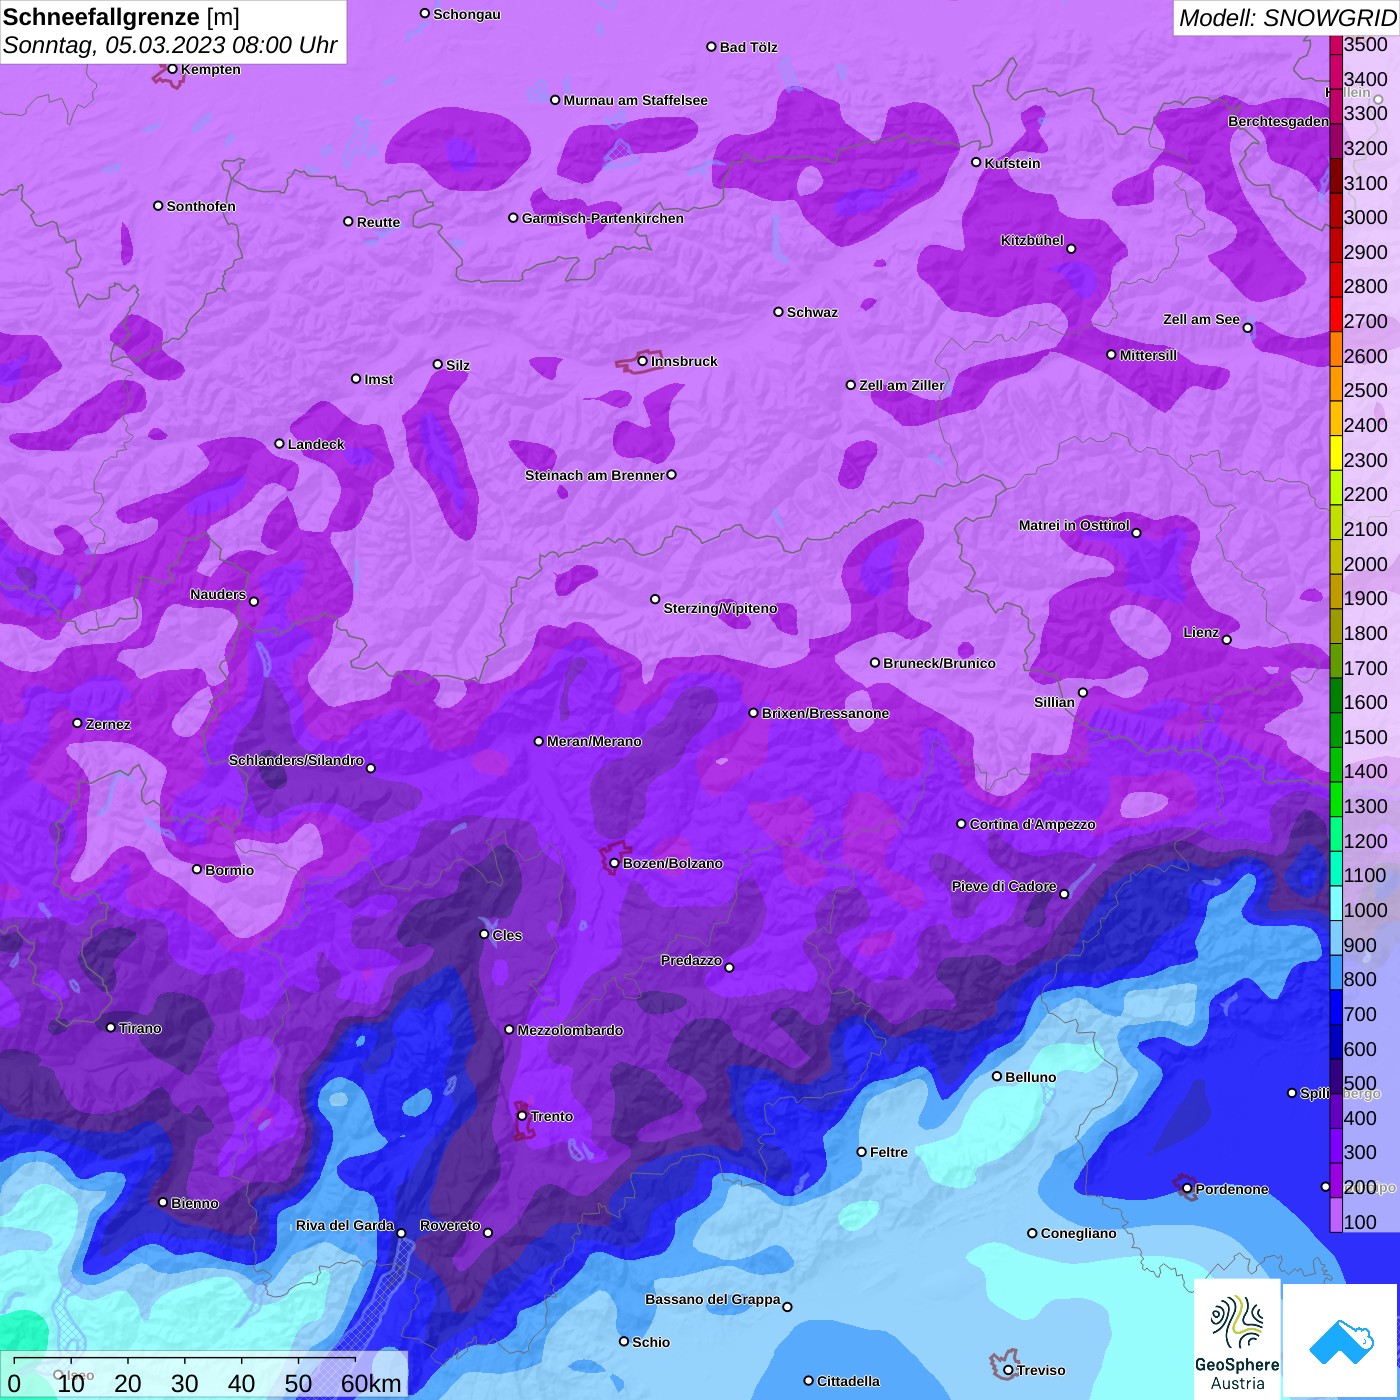Click the 'Schneefallgrenze [m]' title
Viewport: 1400px width, 1400px height.
[121, 18]
